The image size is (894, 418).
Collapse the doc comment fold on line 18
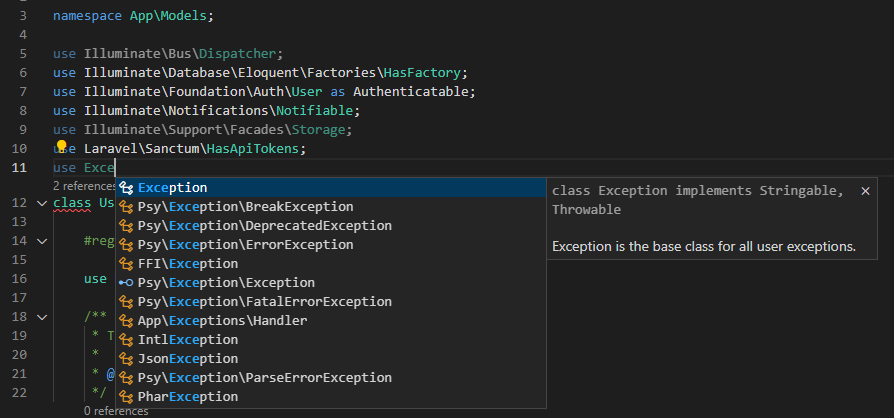[x=40, y=317]
